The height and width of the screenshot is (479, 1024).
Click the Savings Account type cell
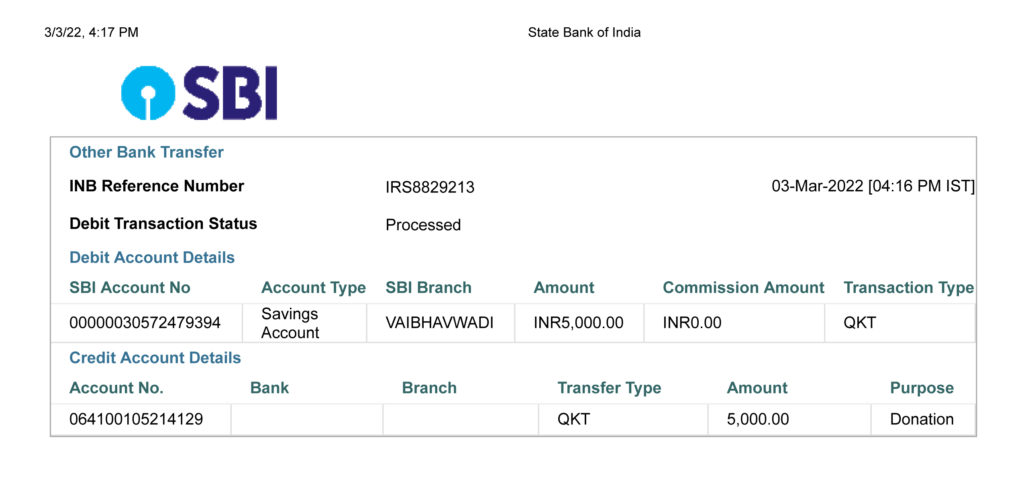pyautogui.click(x=304, y=323)
